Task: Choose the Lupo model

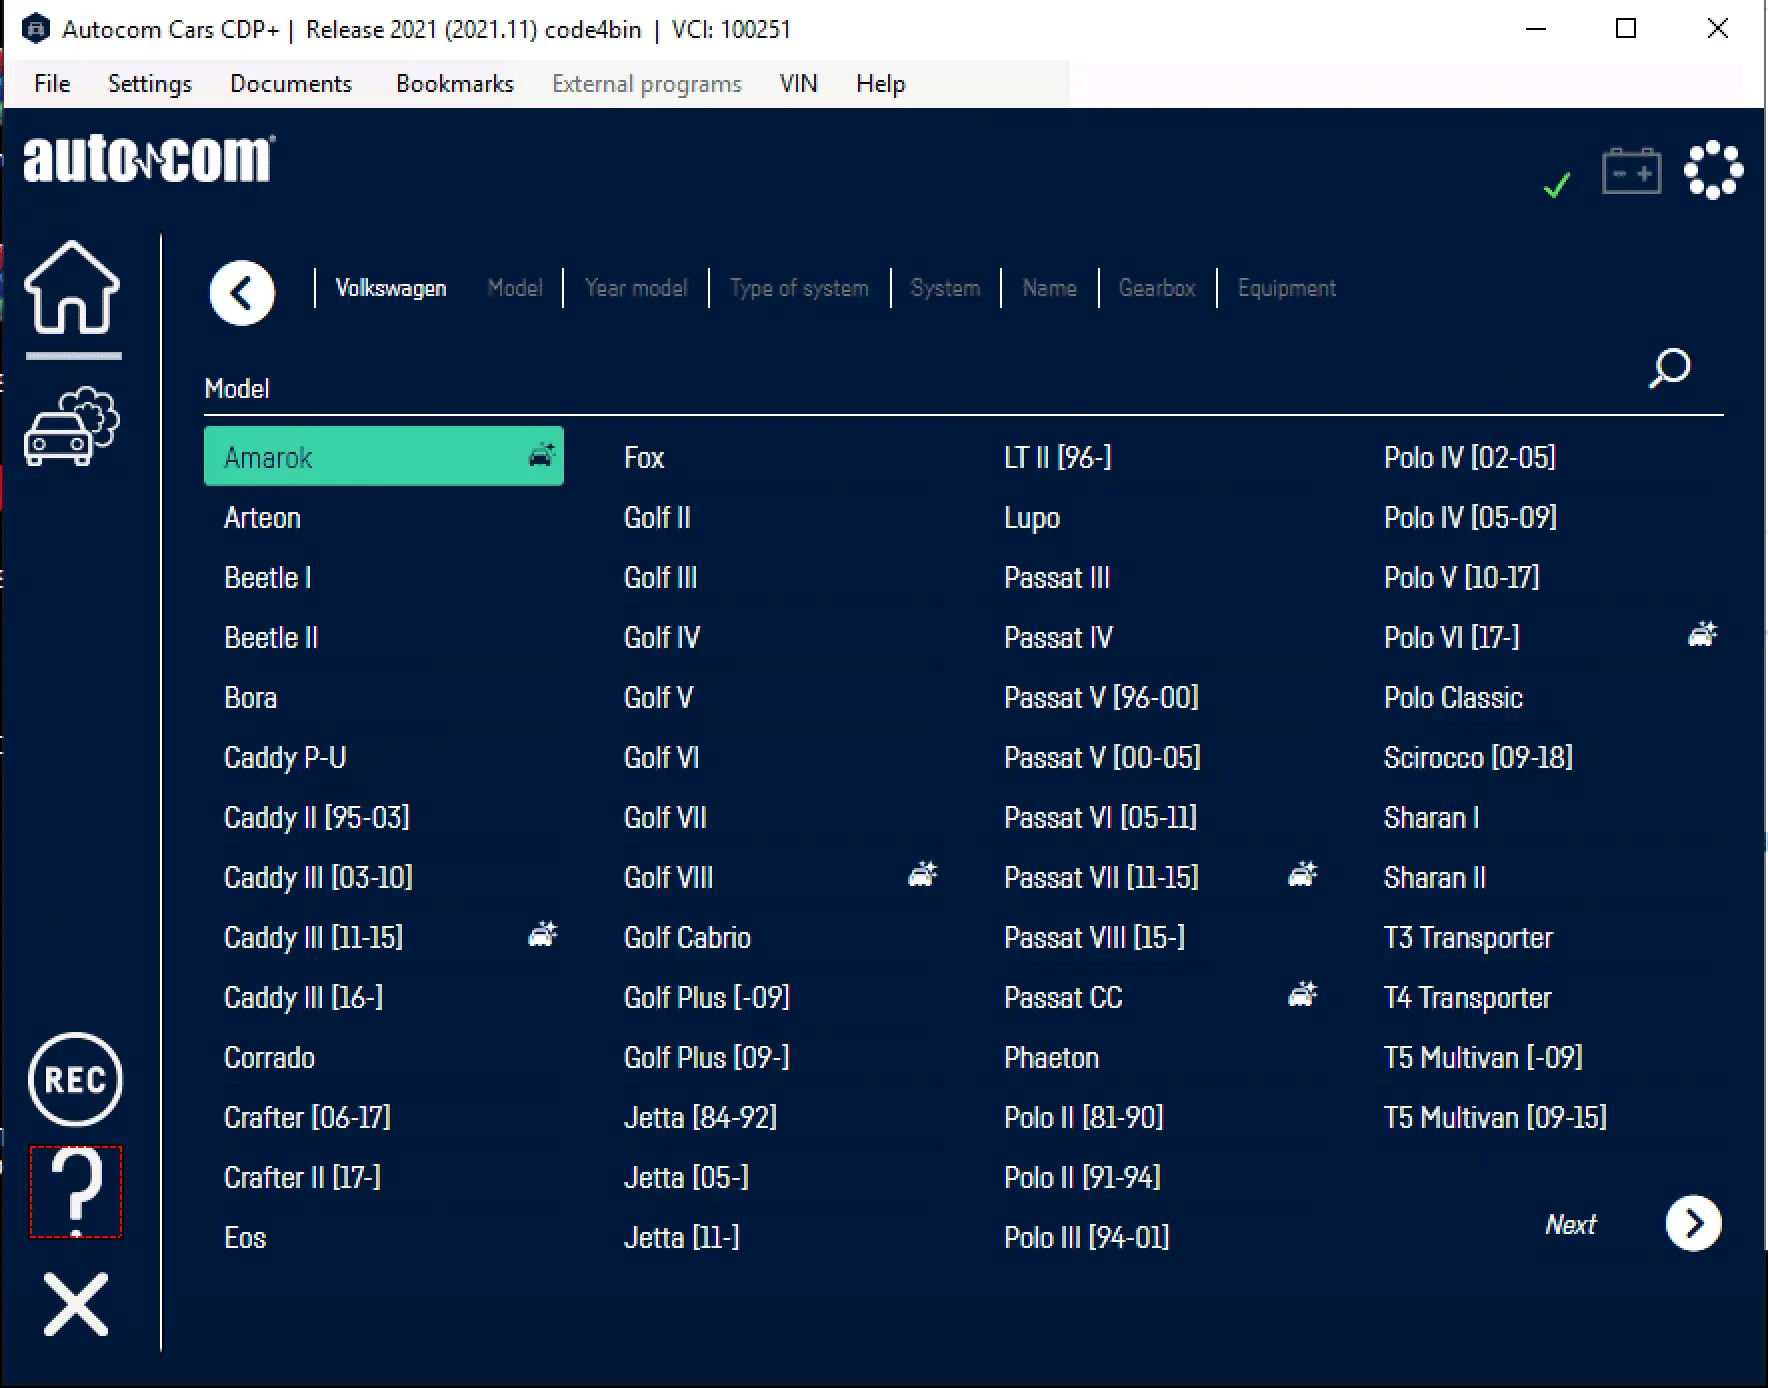Action: [1032, 518]
